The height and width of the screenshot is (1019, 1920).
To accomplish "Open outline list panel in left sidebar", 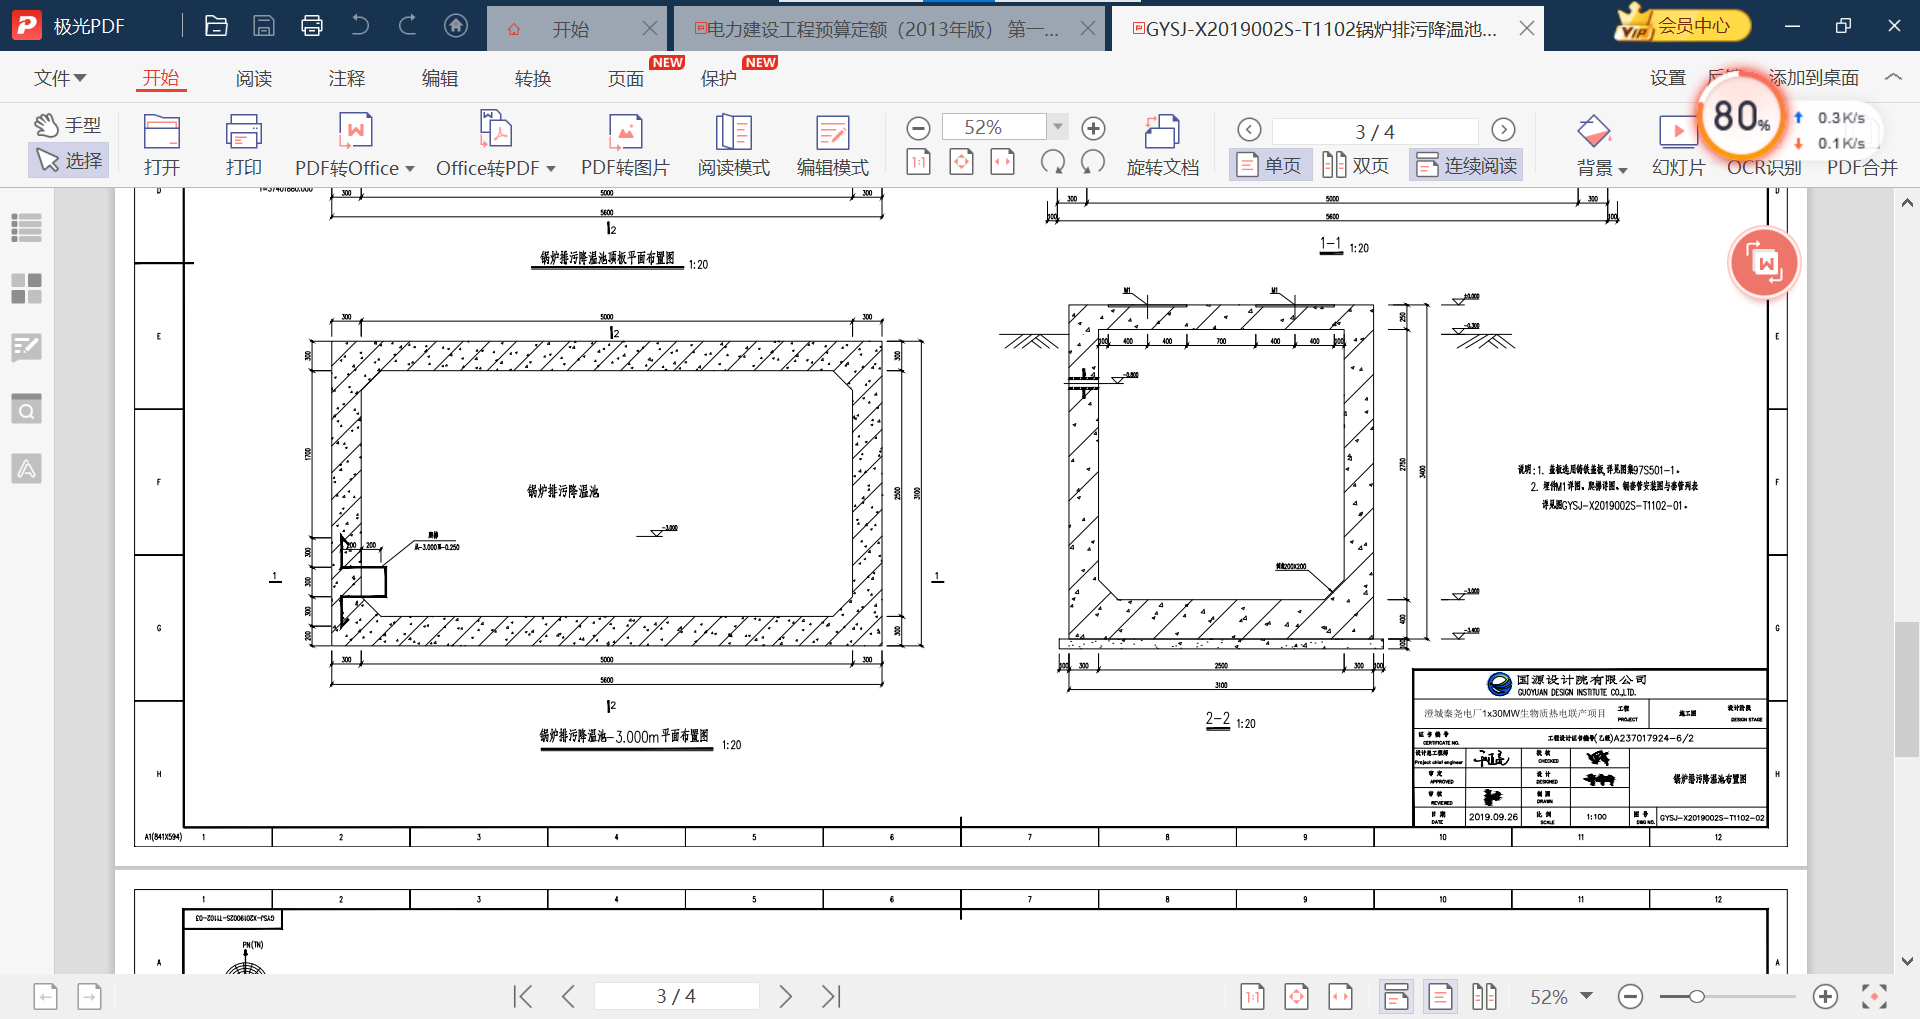I will coord(27,228).
